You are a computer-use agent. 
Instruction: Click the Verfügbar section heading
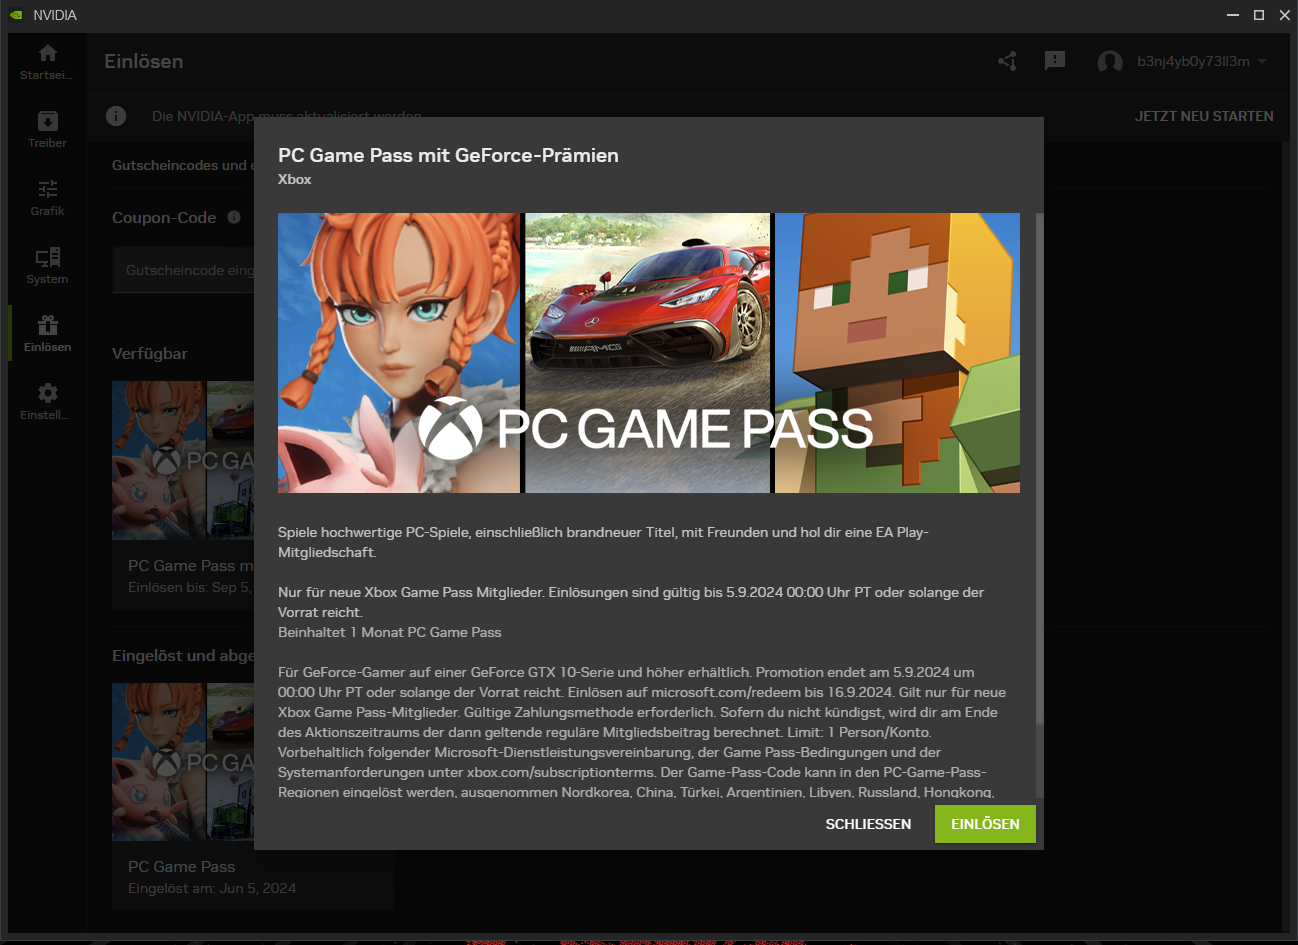tap(150, 353)
